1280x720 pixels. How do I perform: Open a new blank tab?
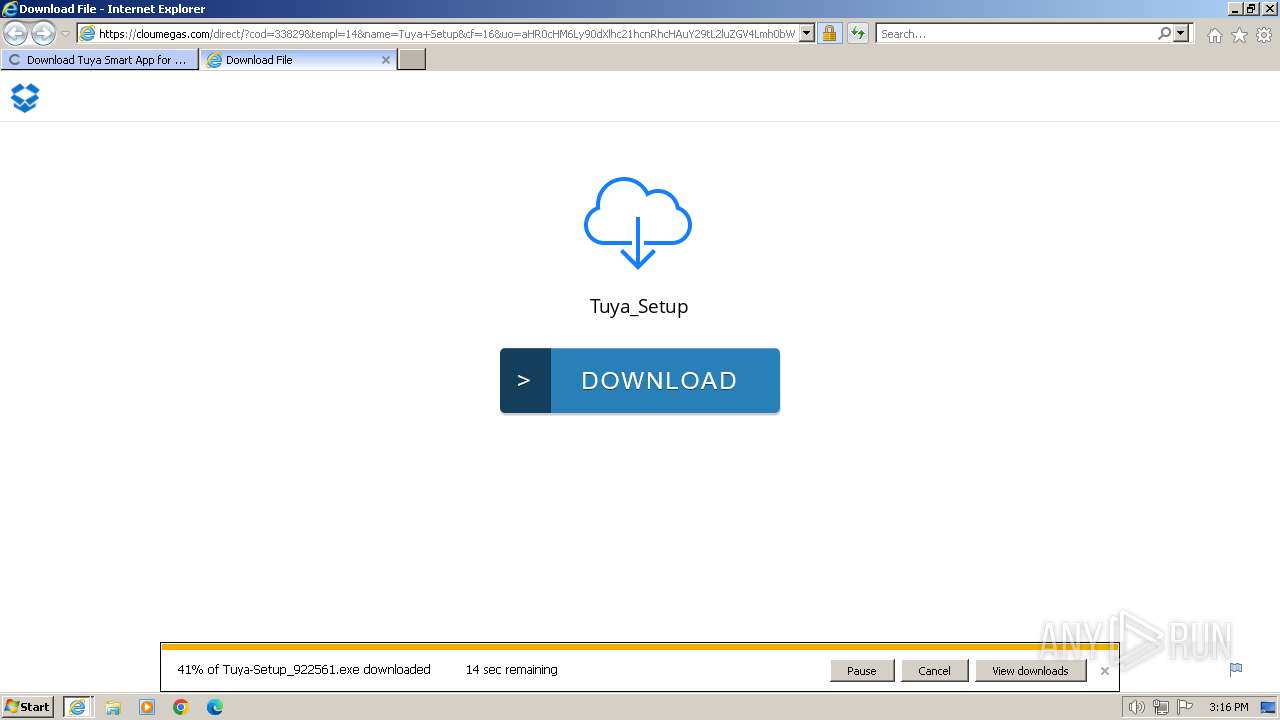point(412,60)
